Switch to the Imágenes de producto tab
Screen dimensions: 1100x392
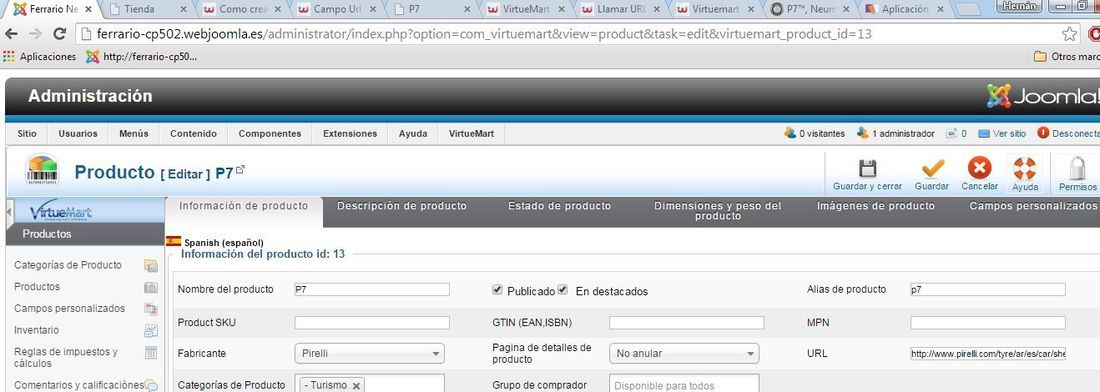click(x=876, y=206)
